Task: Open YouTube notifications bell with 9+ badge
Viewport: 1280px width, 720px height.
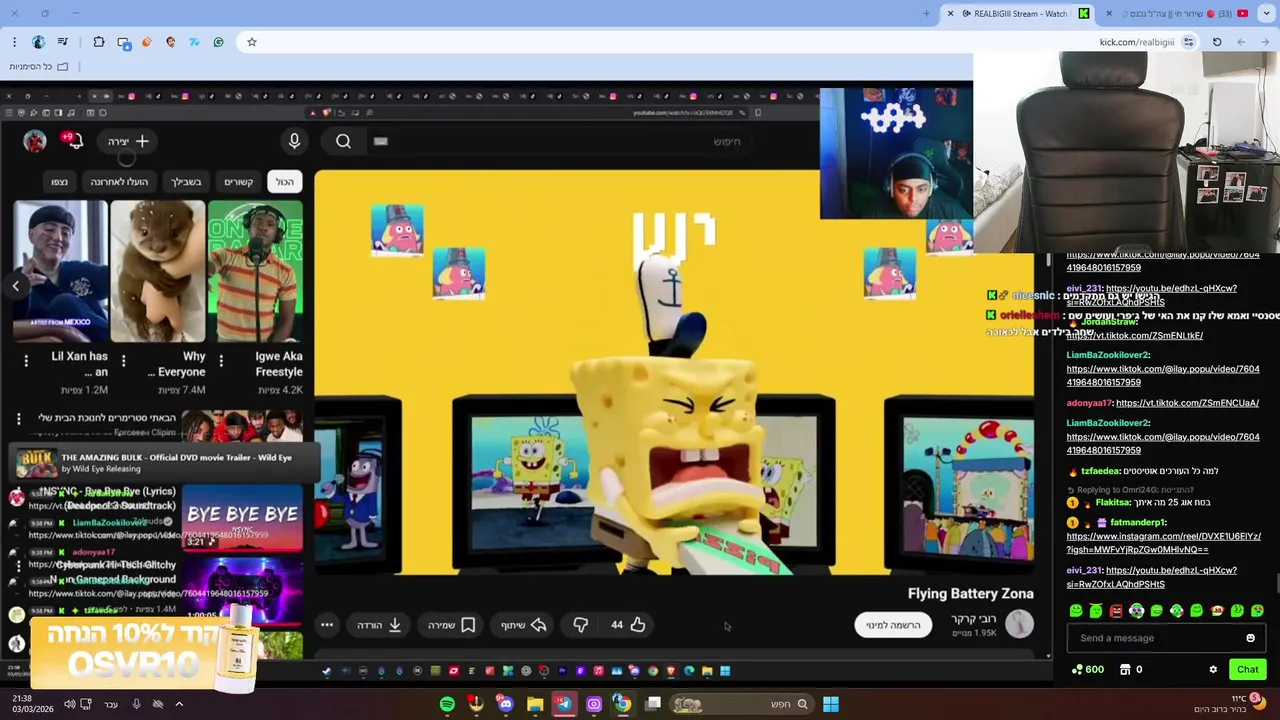Action: [73, 140]
